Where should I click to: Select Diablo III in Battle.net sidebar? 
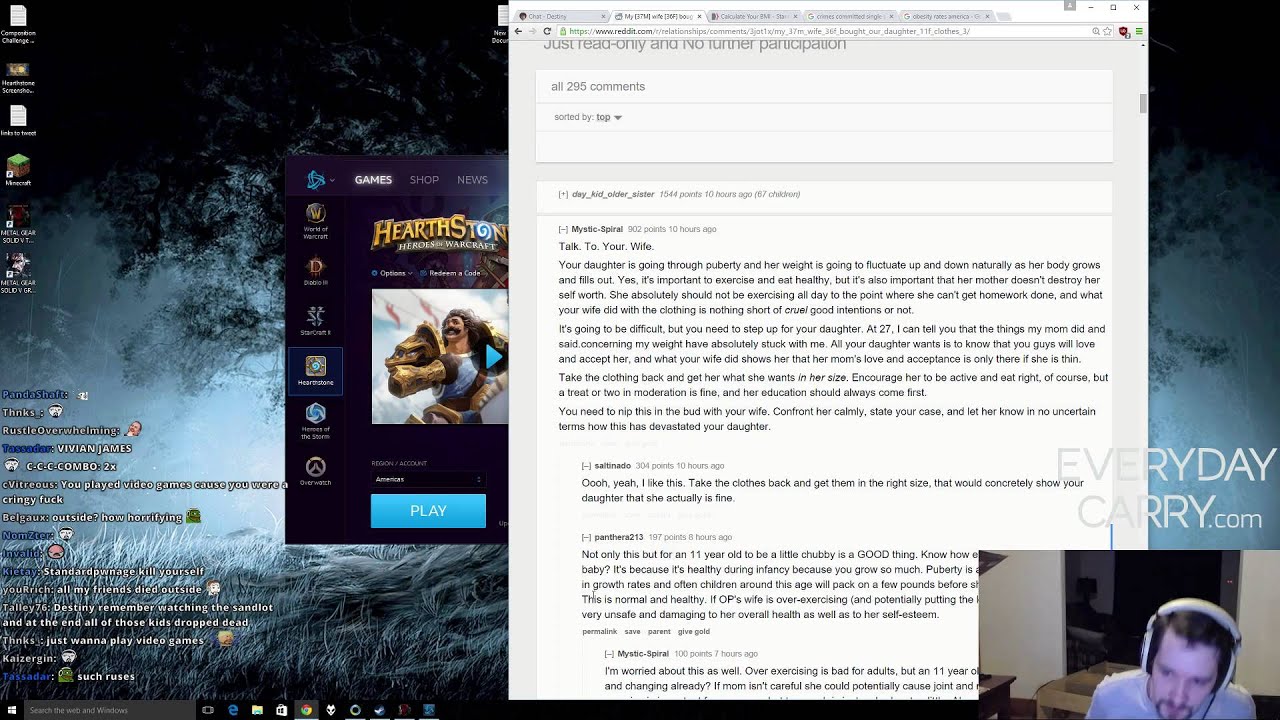point(315,271)
